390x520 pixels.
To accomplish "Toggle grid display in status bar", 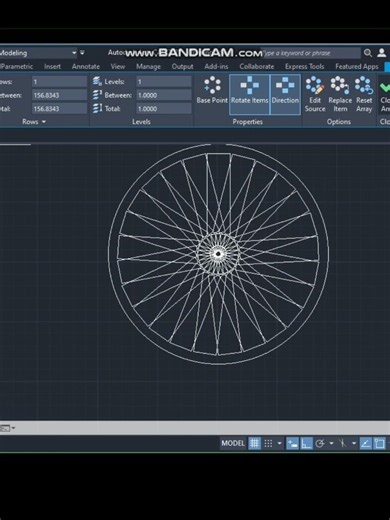I will point(254,443).
